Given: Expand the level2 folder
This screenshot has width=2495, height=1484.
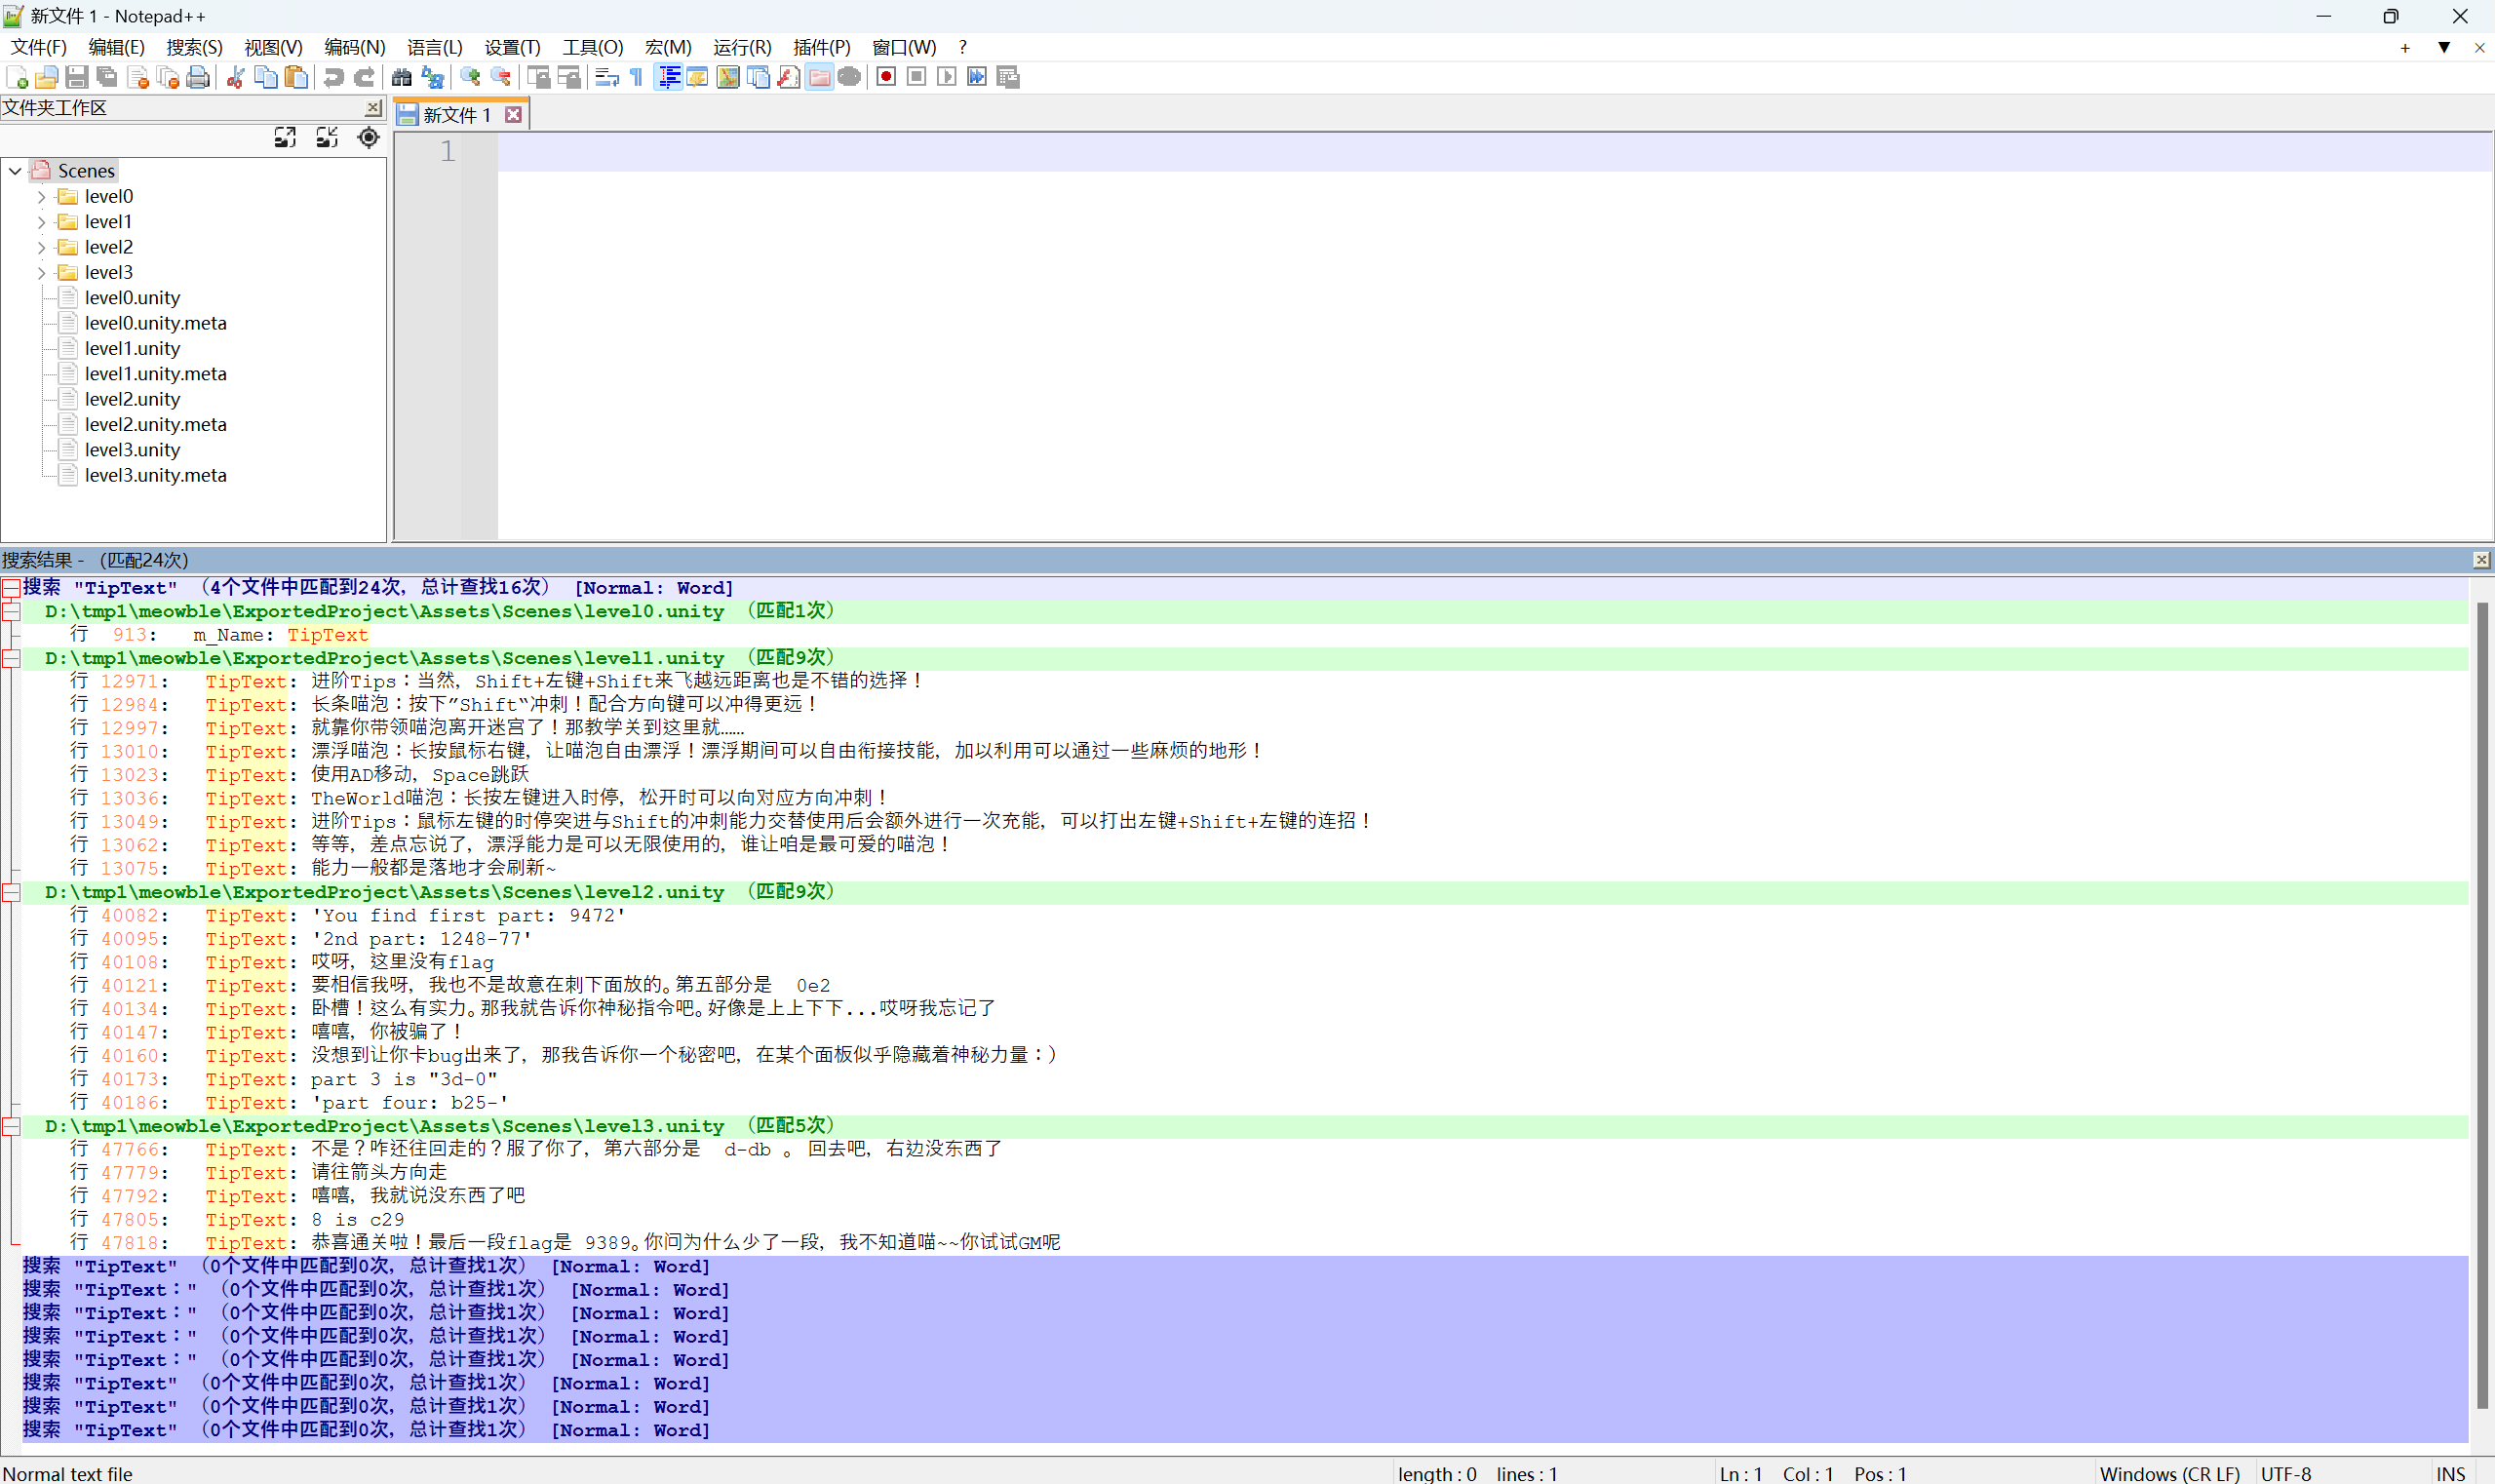Looking at the screenshot, I should [41, 247].
